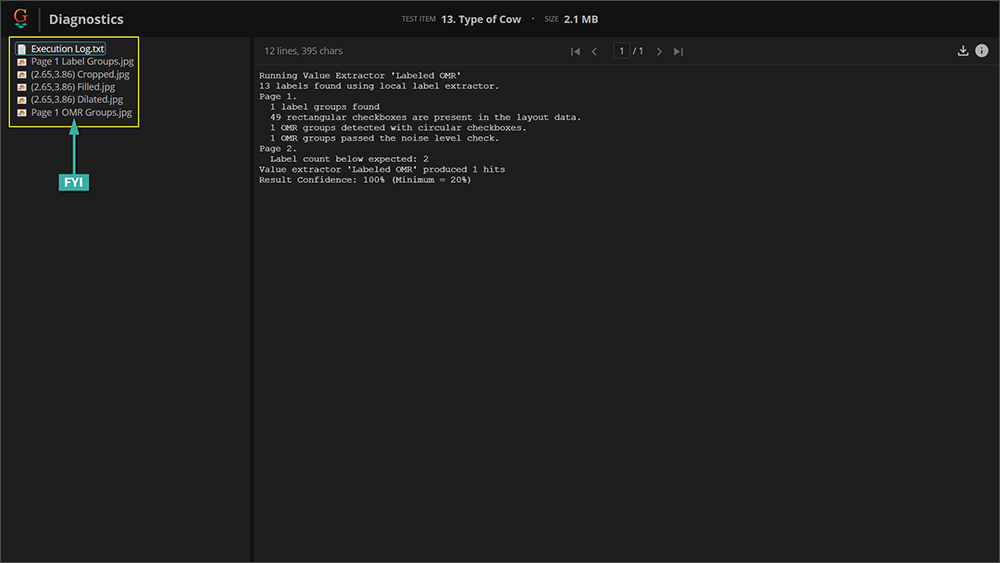Advance to the next page
The height and width of the screenshot is (563, 1000).
[x=659, y=51]
